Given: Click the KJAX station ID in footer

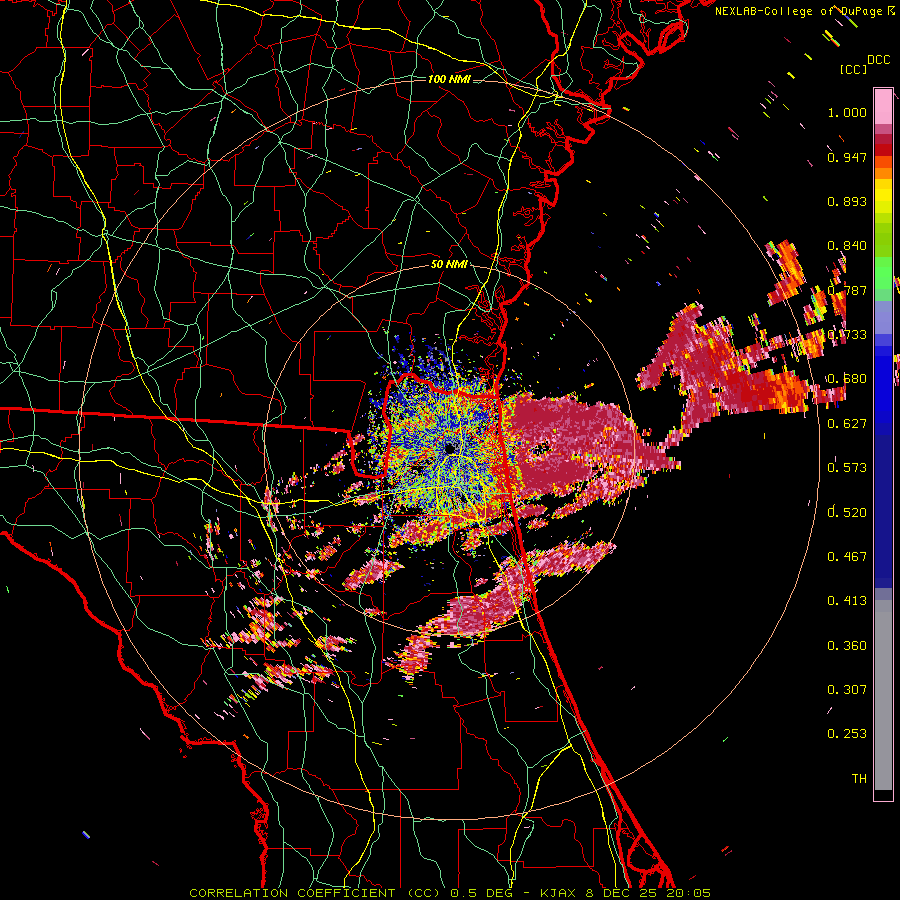Looking at the screenshot, I should tap(558, 893).
